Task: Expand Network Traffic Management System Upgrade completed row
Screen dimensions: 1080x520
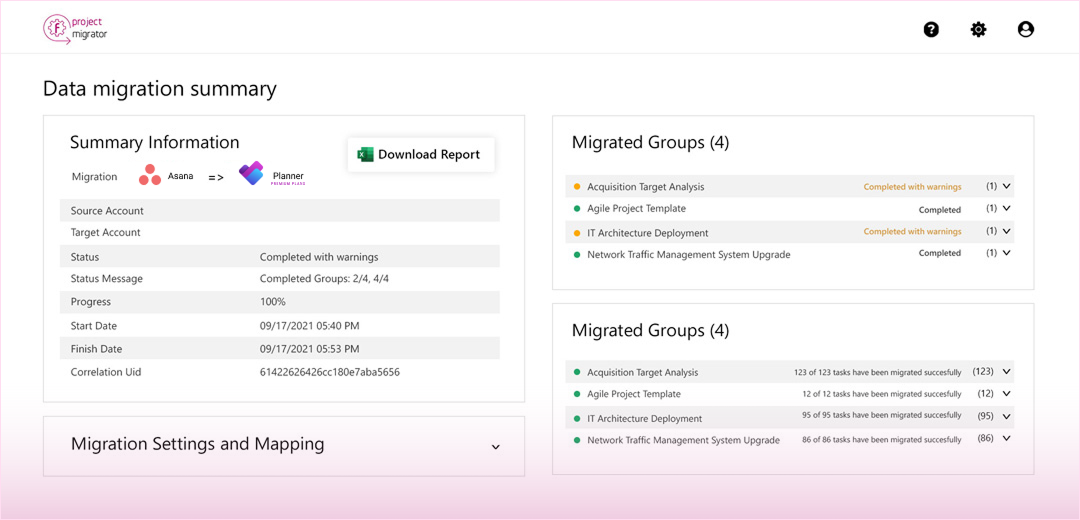Action: click(1006, 253)
